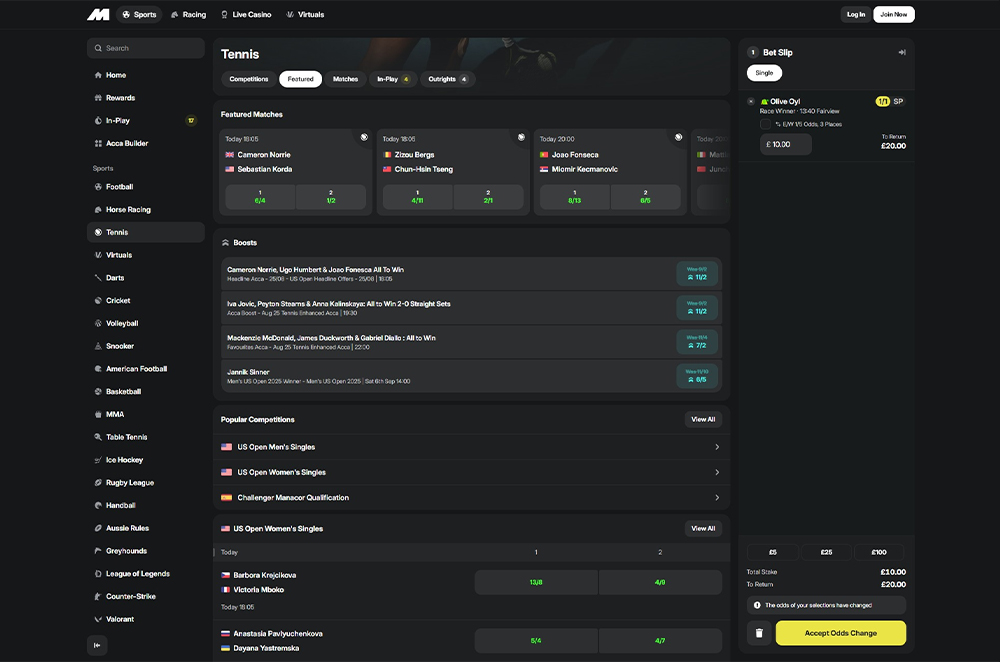Back Cameron Norrie at 6/4
This screenshot has height=662, width=1000.
260,197
